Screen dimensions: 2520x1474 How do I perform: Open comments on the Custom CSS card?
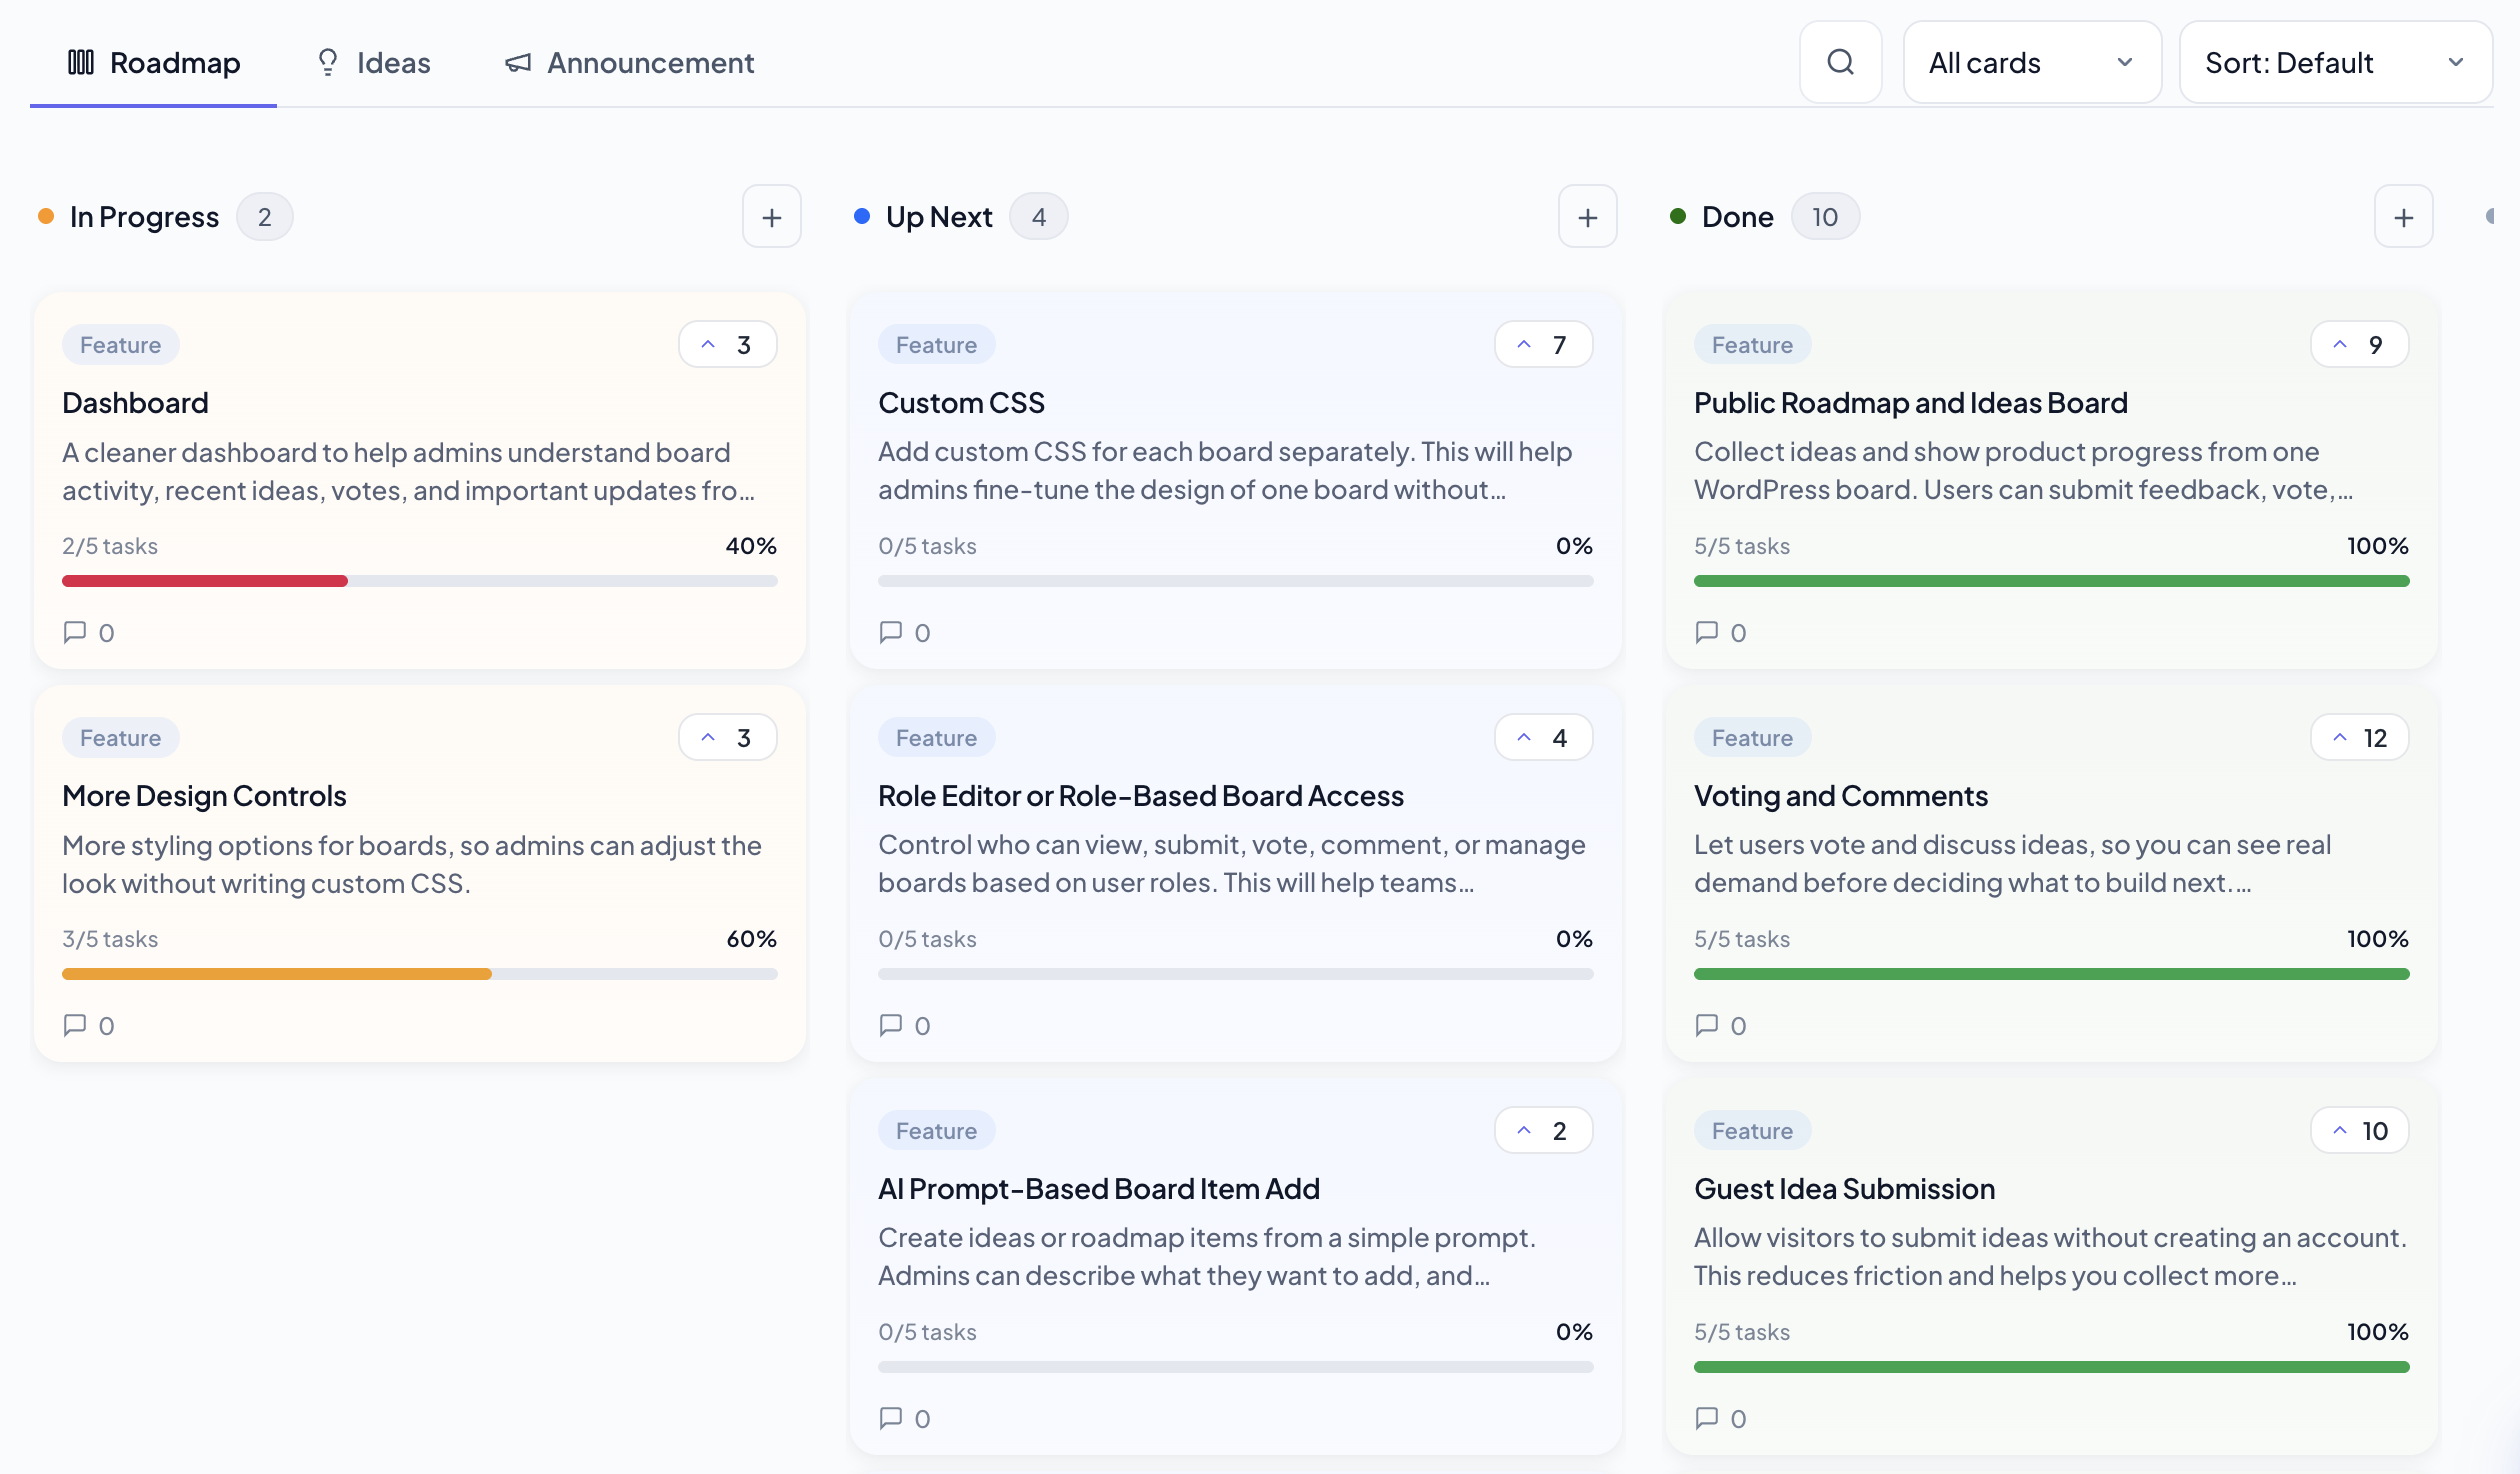pyautogui.click(x=905, y=632)
